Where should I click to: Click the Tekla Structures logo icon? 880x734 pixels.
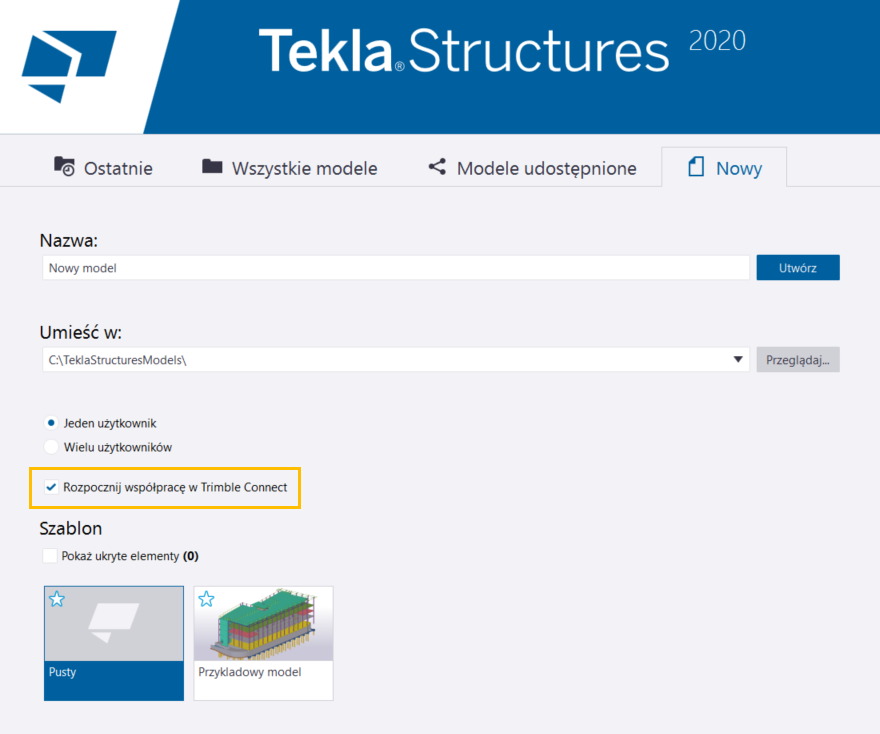click(69, 66)
